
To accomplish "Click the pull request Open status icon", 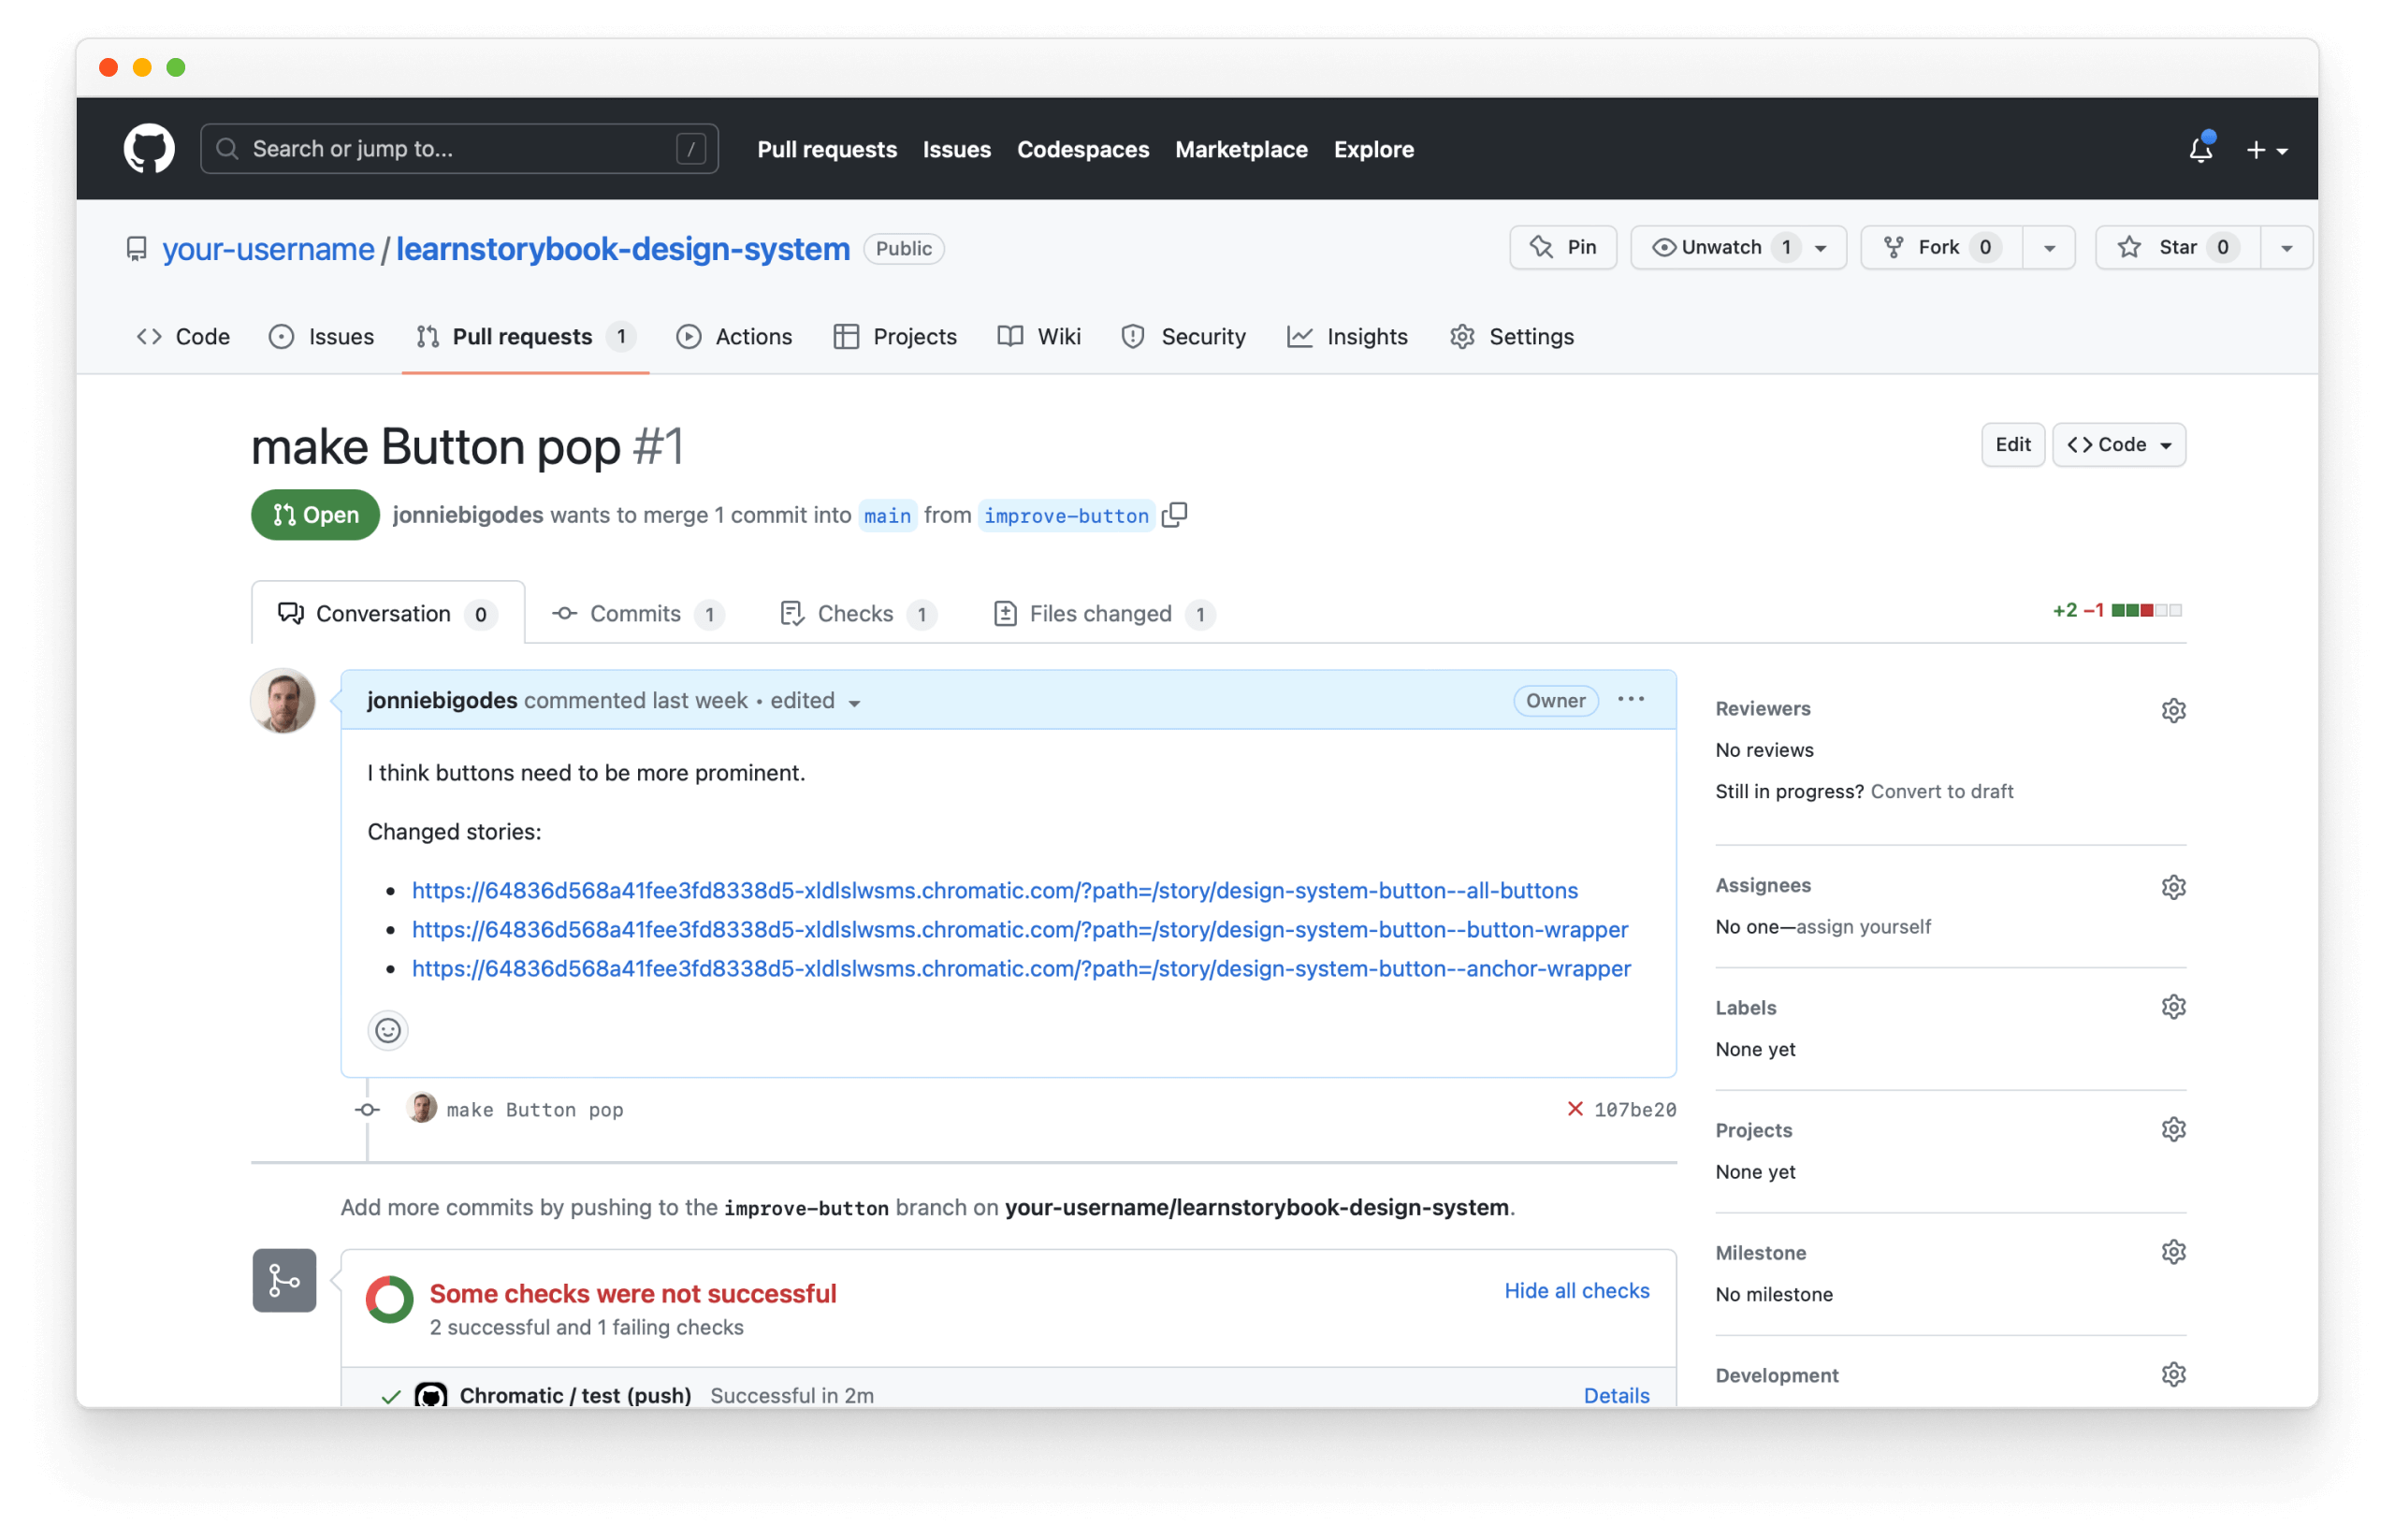I will [316, 516].
